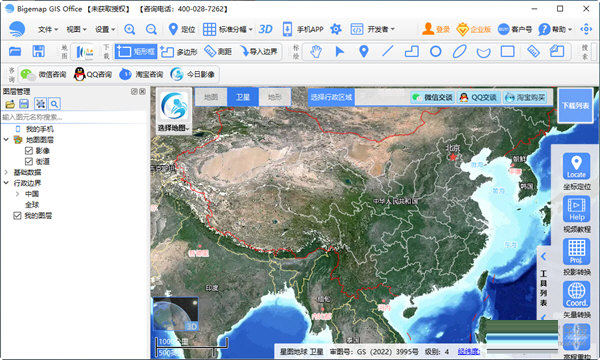Select the pan hand tool
600x360 pixels.
pyautogui.click(x=316, y=51)
